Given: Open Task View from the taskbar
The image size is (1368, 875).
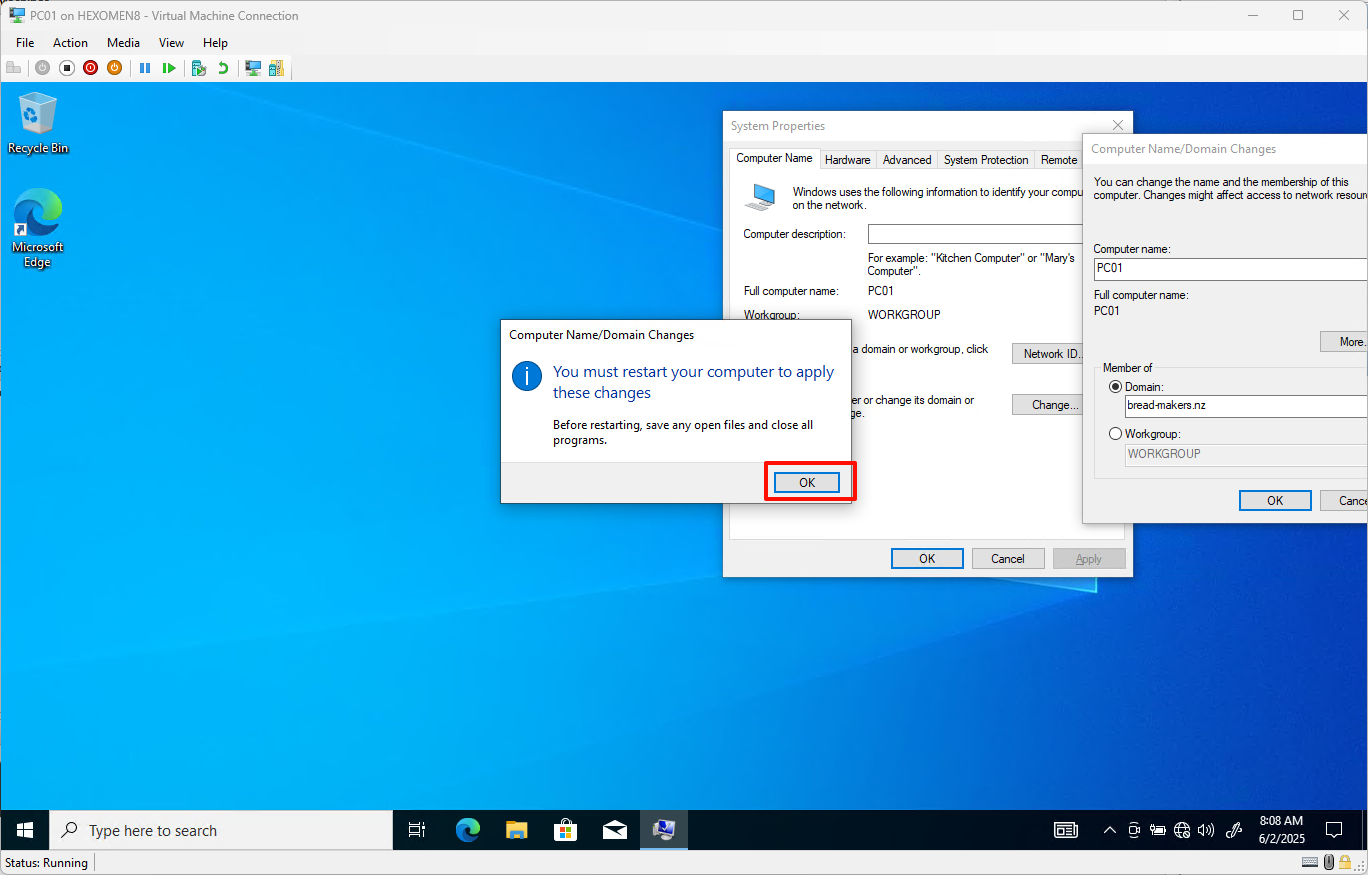Looking at the screenshot, I should [x=417, y=830].
